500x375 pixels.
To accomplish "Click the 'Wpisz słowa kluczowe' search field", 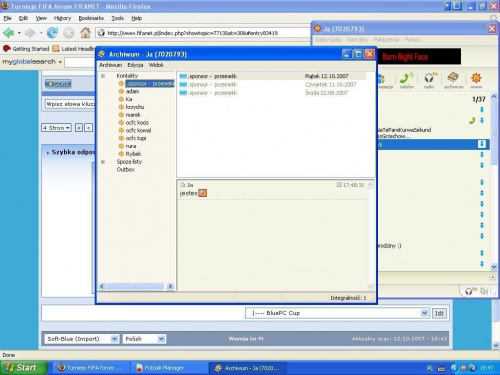I will click(70, 104).
